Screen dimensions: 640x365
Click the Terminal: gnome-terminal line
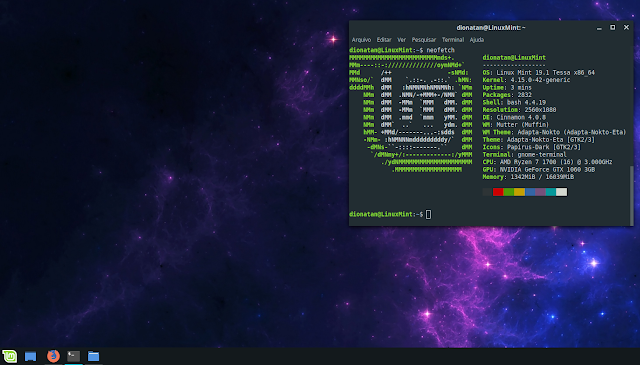[x=524, y=155]
